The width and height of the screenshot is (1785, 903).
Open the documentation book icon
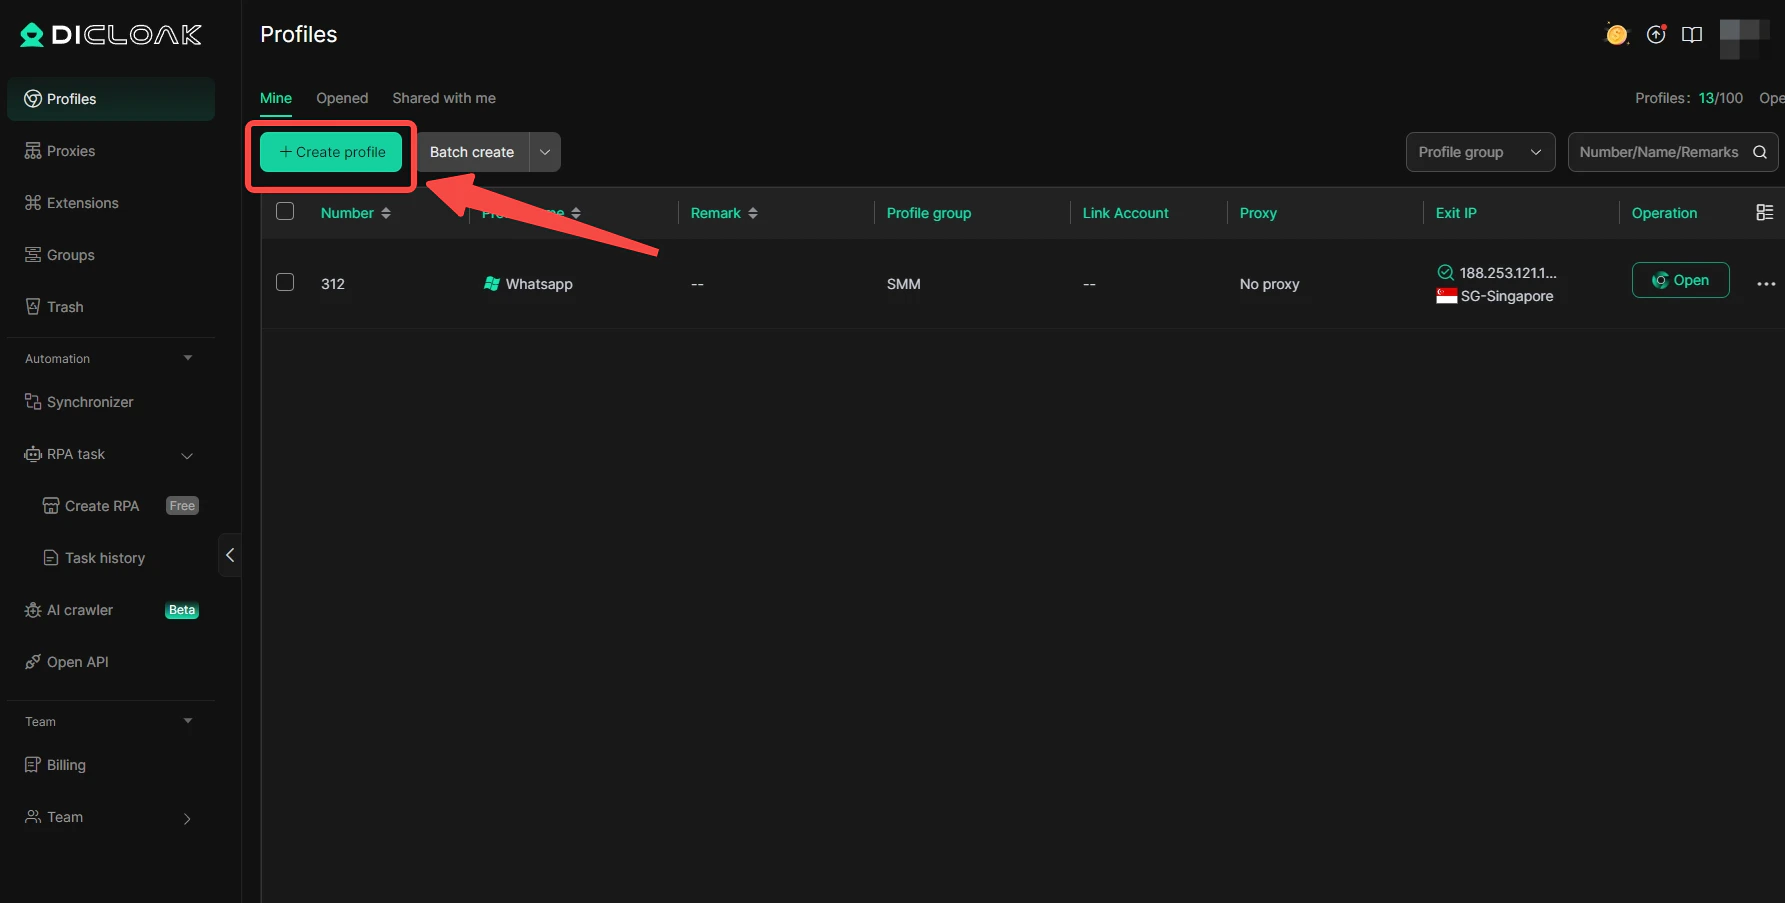[x=1692, y=33]
